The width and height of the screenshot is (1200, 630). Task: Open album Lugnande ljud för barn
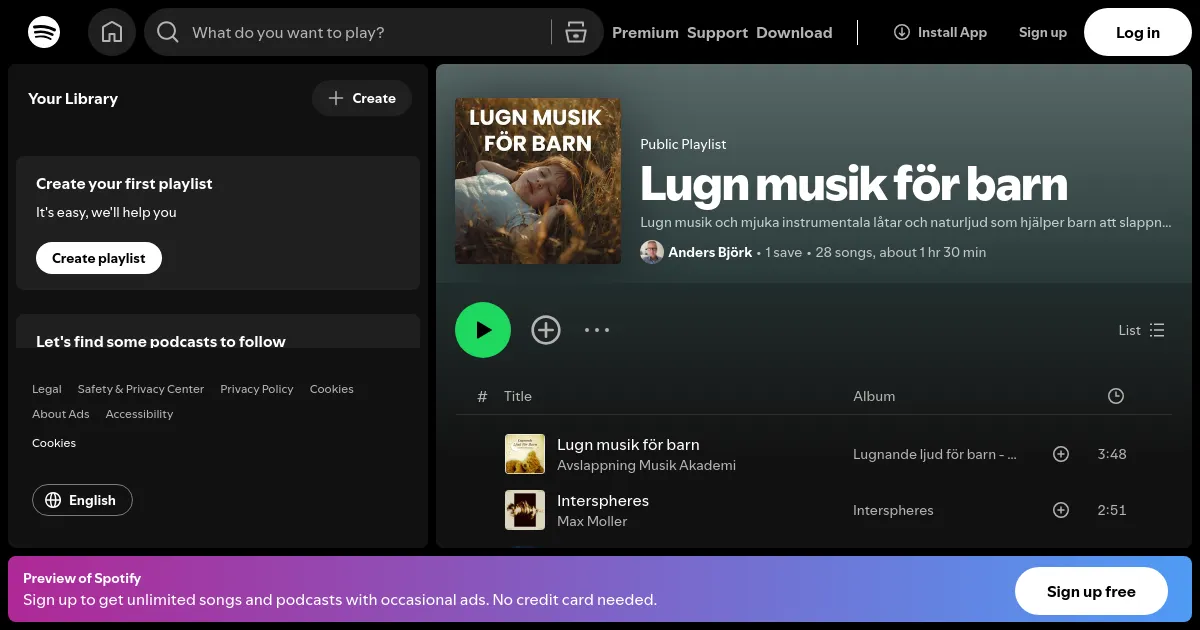point(935,454)
